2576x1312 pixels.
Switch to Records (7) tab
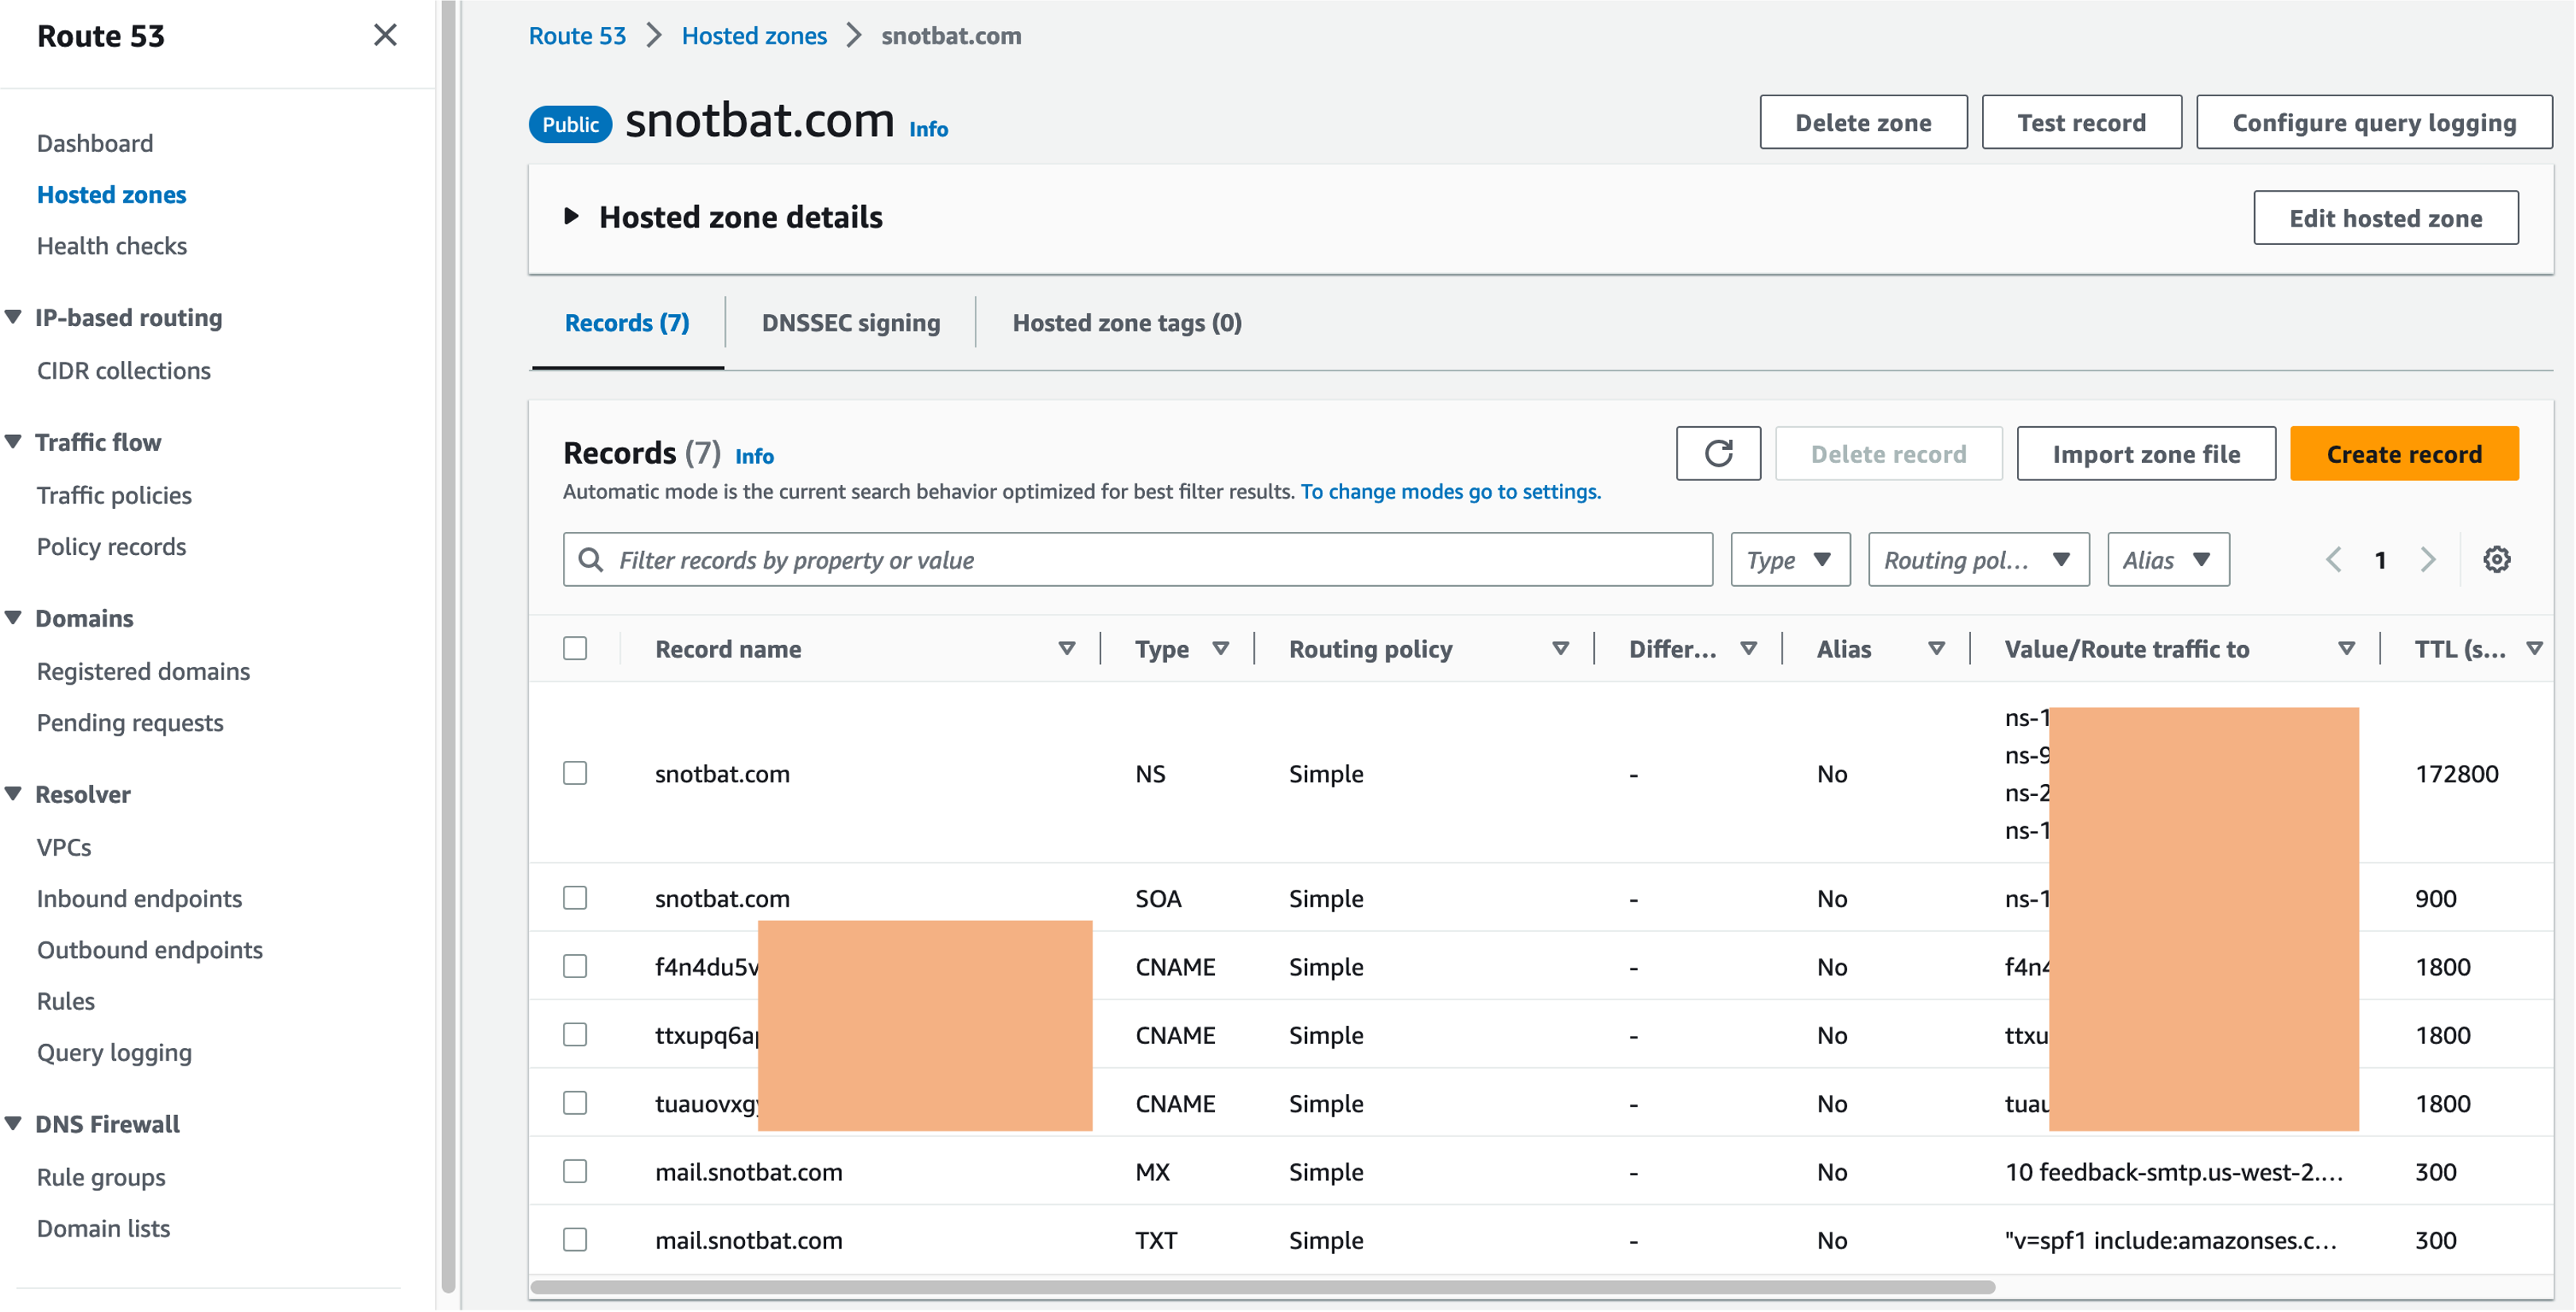click(627, 323)
